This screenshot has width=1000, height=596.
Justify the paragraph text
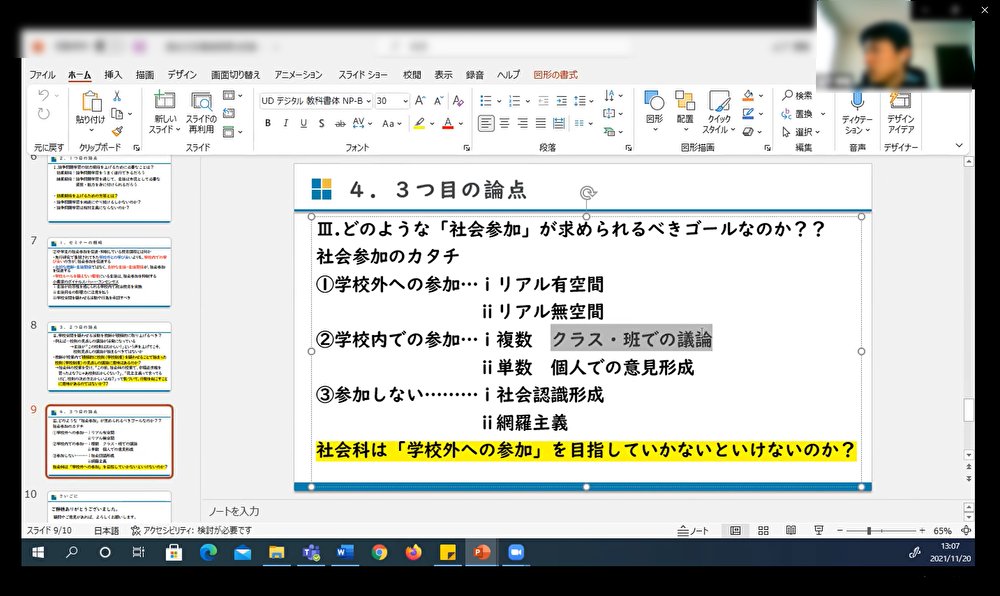541,123
